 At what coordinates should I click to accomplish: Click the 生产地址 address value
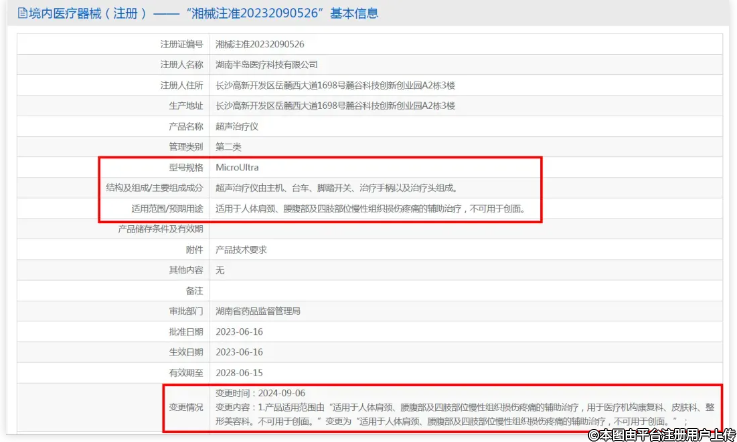tap(335, 105)
